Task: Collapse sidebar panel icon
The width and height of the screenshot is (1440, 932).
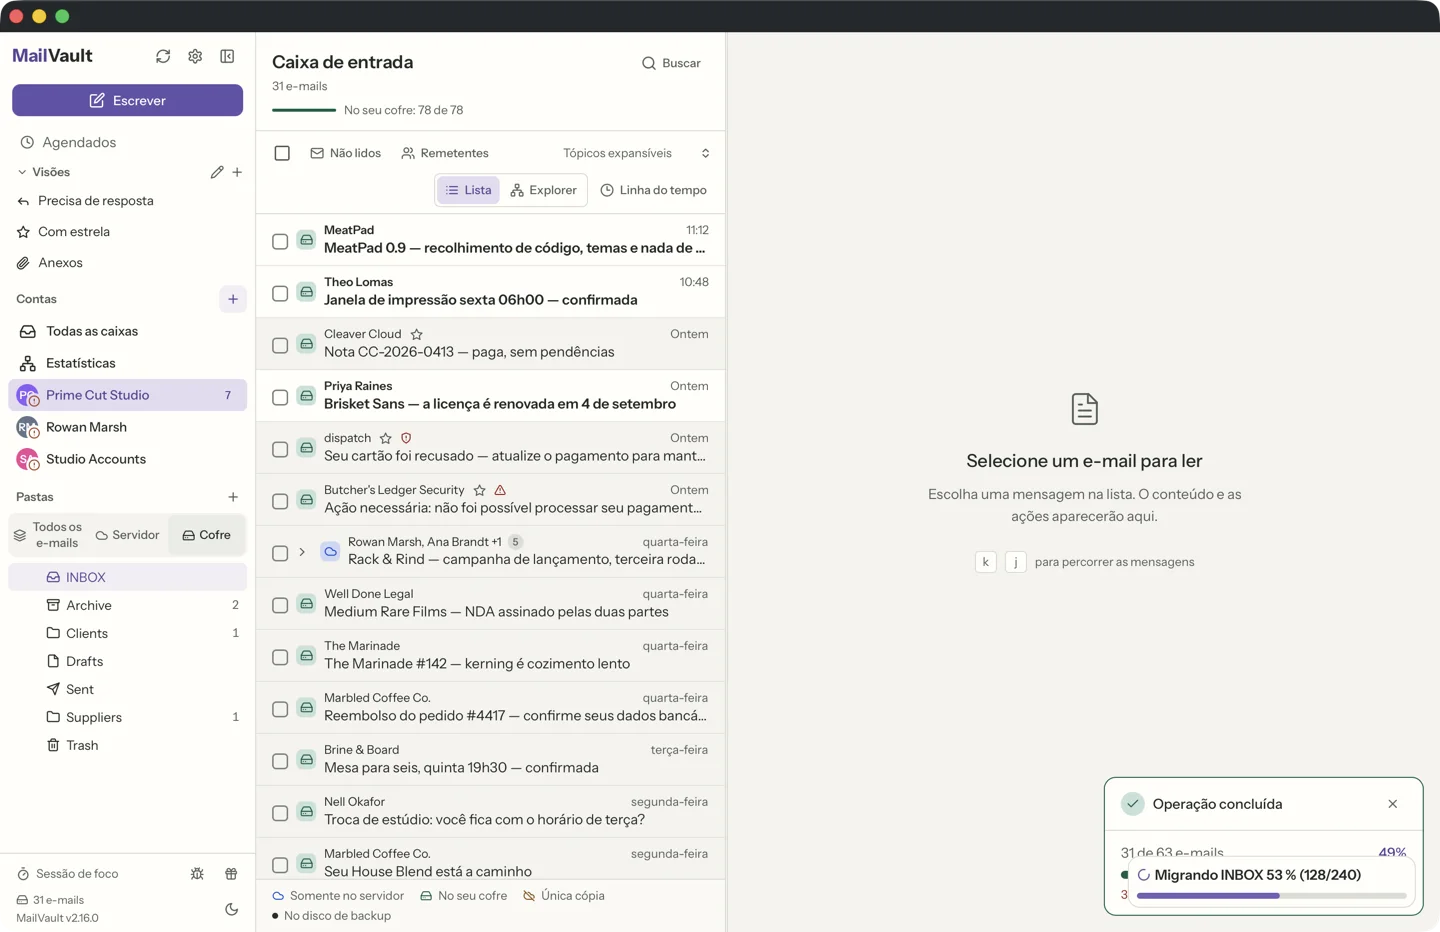Action: [227, 56]
